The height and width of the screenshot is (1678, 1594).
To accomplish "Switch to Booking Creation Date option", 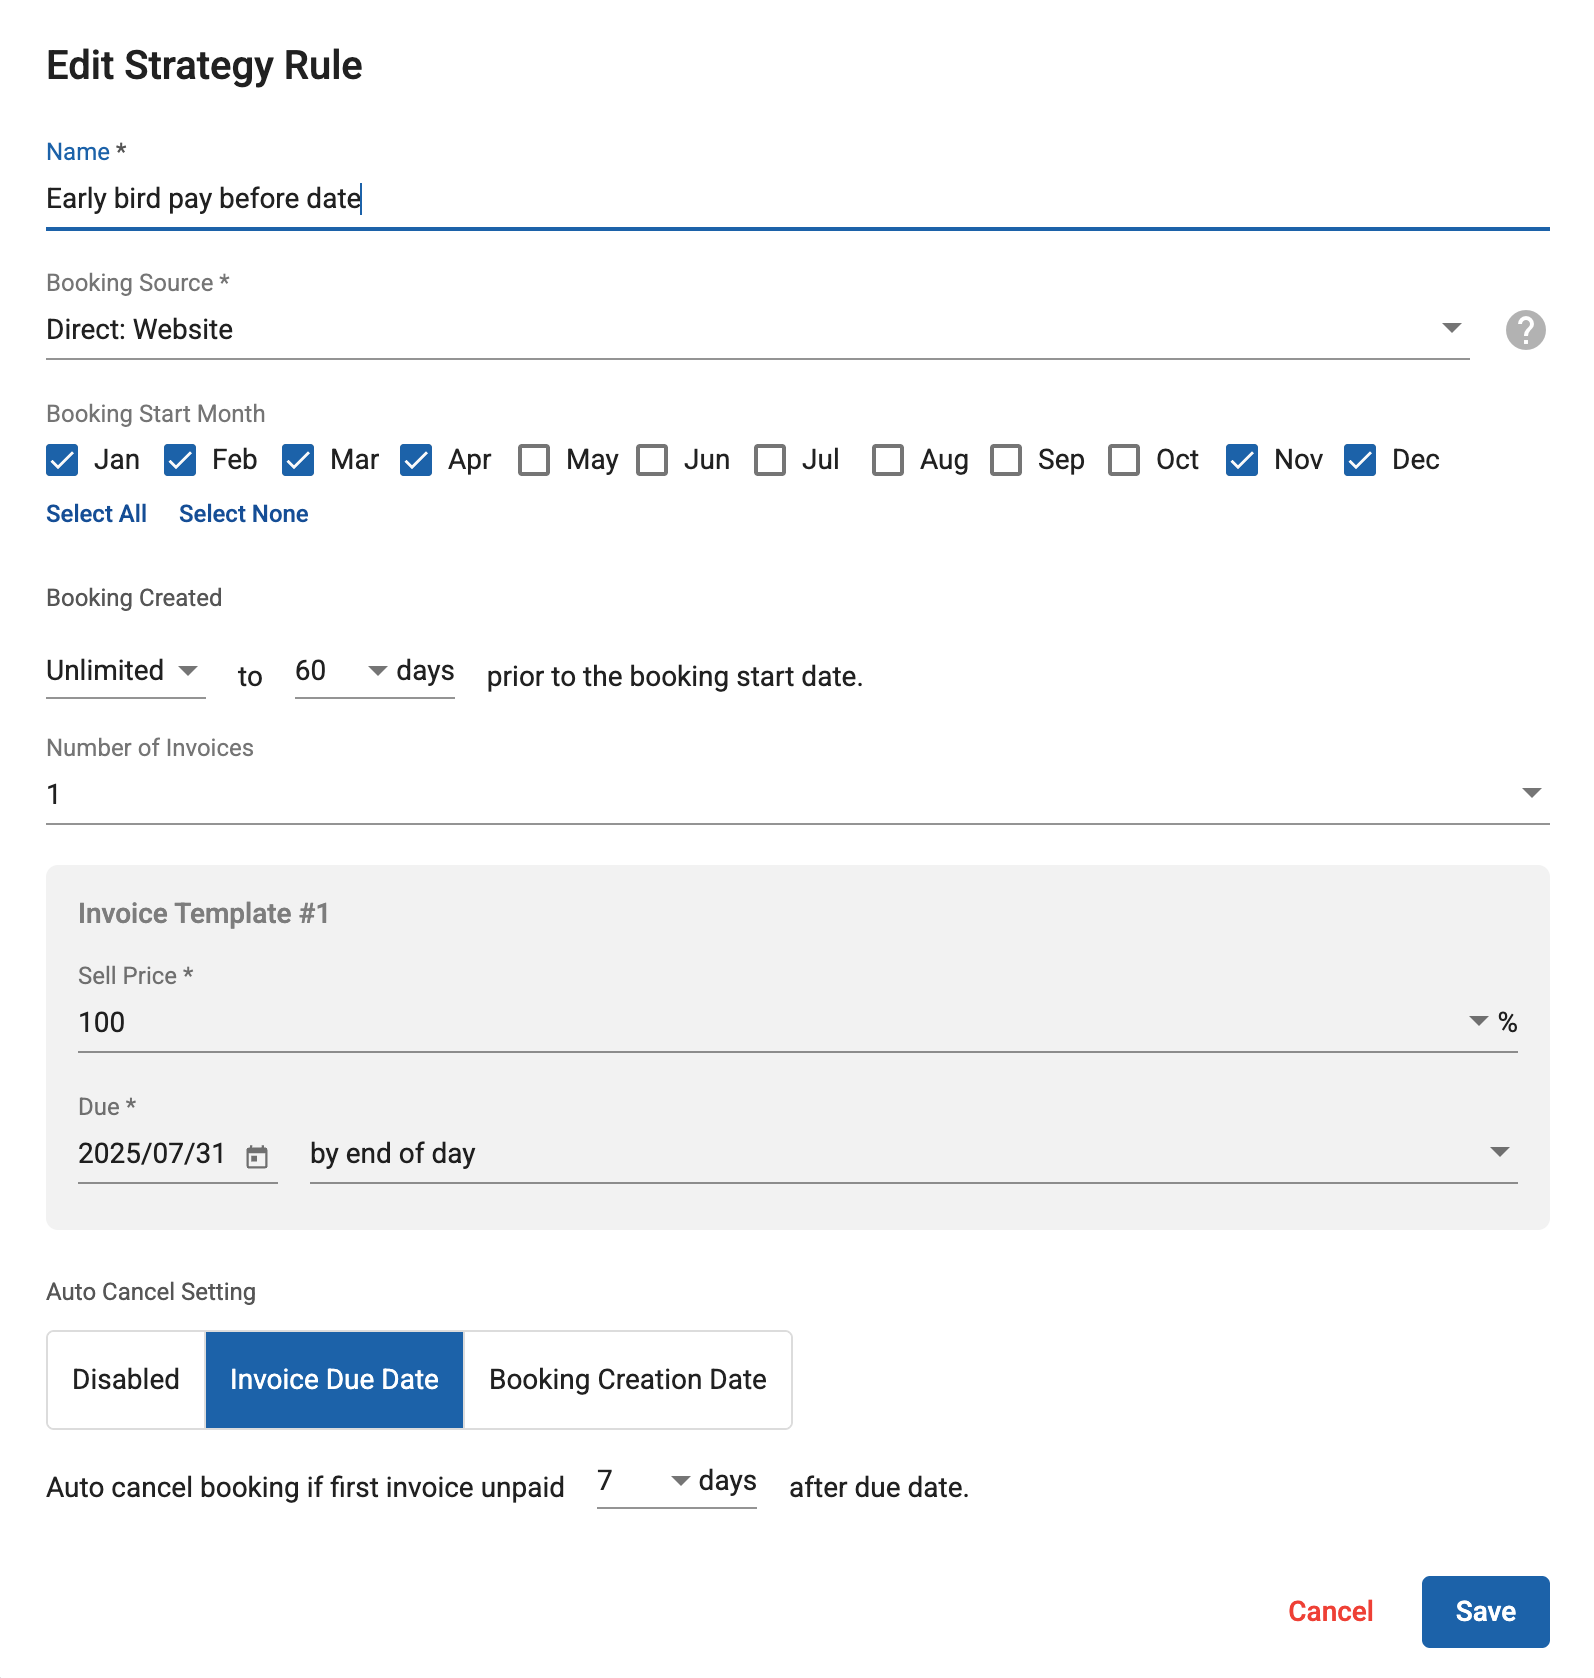I will [627, 1380].
